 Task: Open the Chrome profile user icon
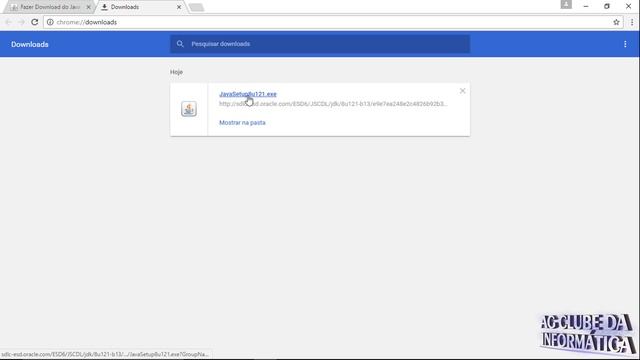(566, 4)
